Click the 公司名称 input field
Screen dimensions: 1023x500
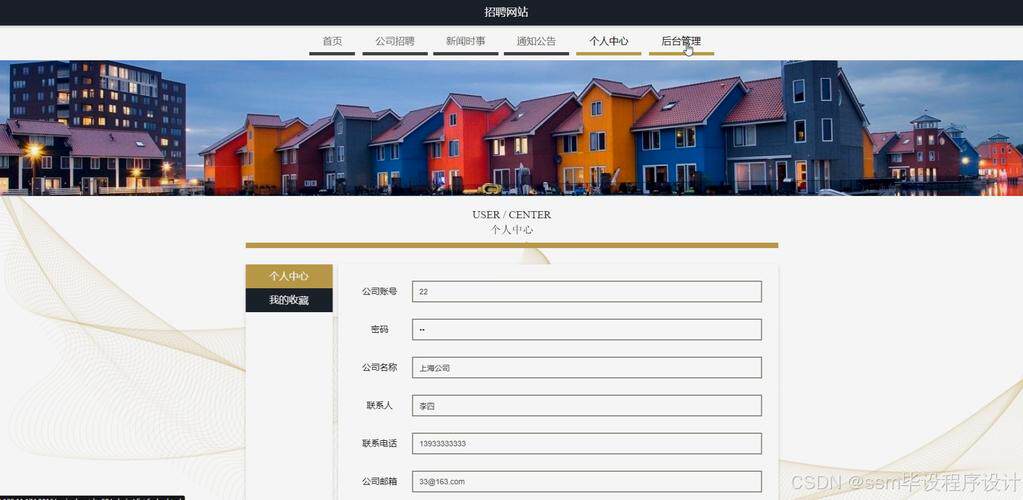tap(587, 367)
